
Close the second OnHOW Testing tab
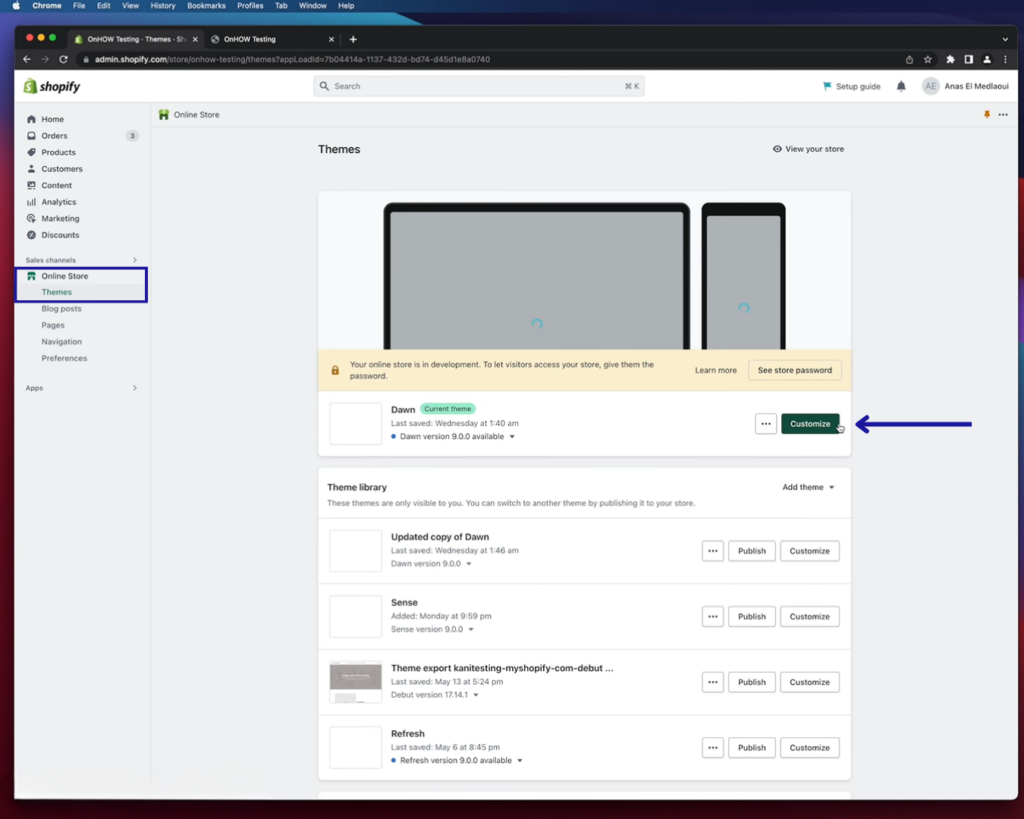[331, 39]
